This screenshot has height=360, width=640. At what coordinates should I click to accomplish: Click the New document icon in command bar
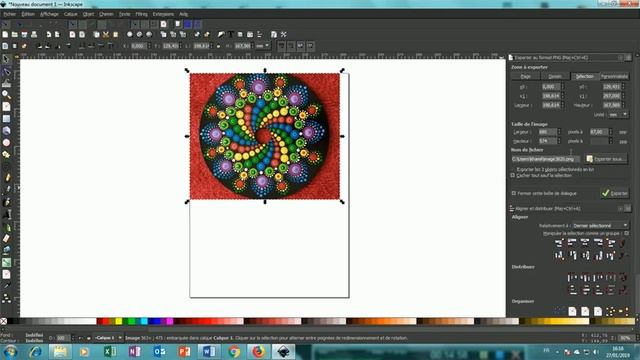coord(5,35)
